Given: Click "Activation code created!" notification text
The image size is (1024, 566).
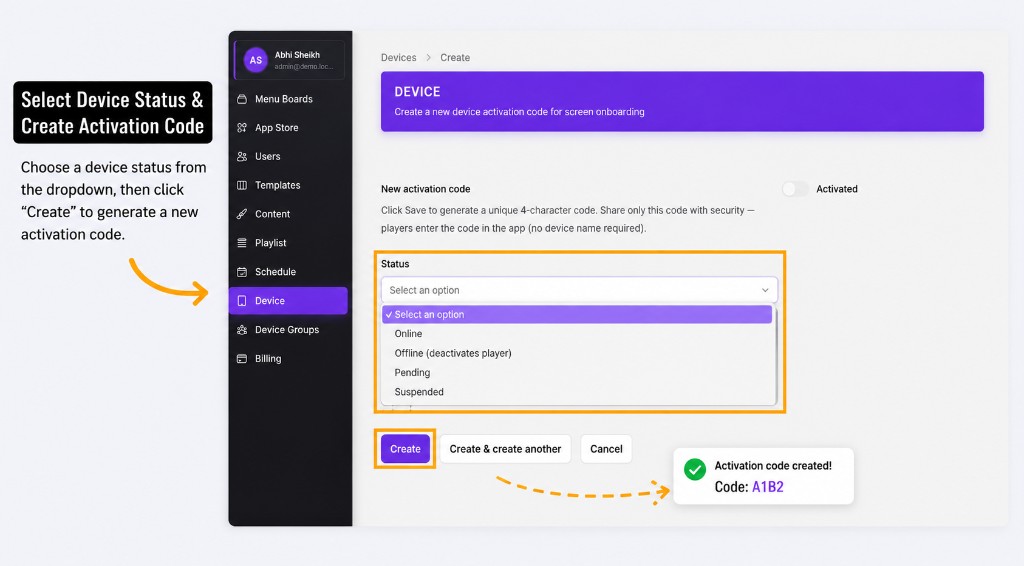Looking at the screenshot, I should pos(773,465).
